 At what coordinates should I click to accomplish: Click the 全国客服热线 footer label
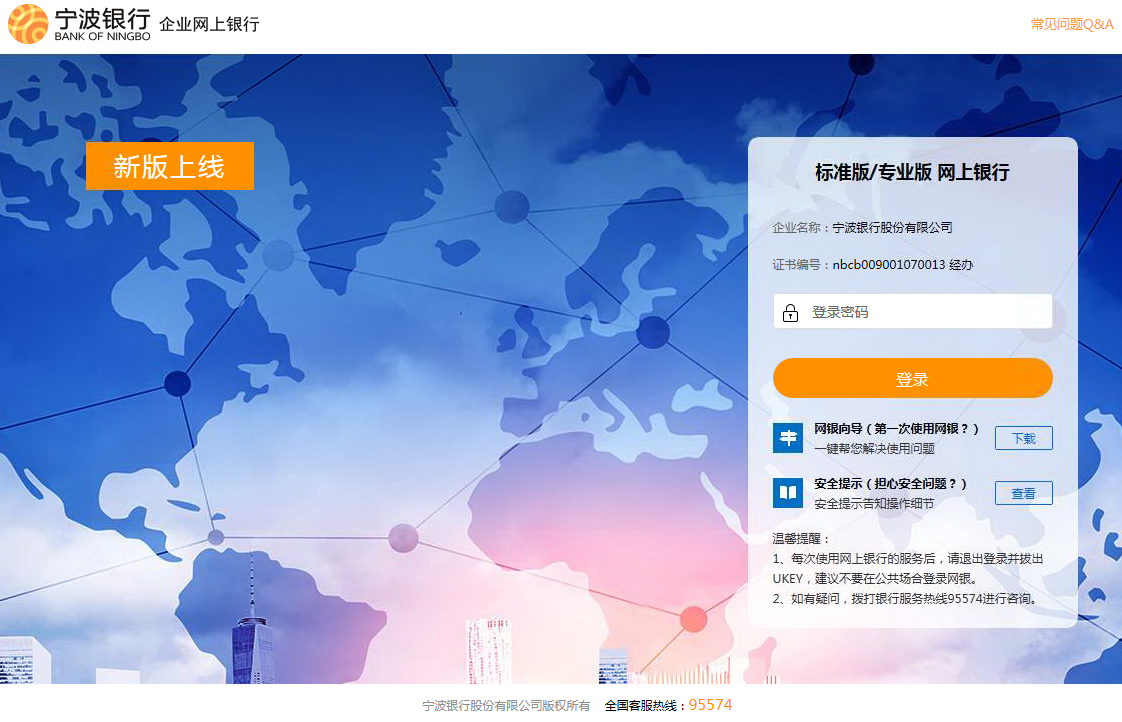[x=645, y=706]
